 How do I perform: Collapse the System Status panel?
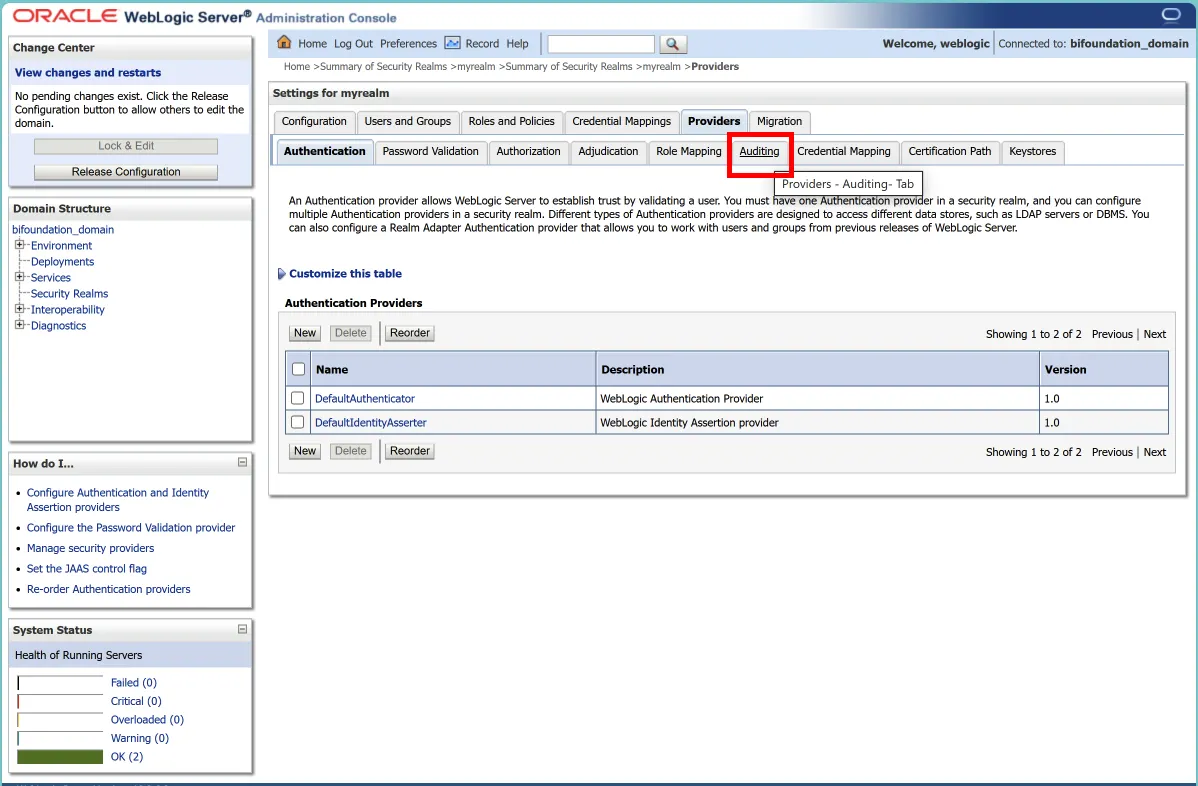(242, 629)
